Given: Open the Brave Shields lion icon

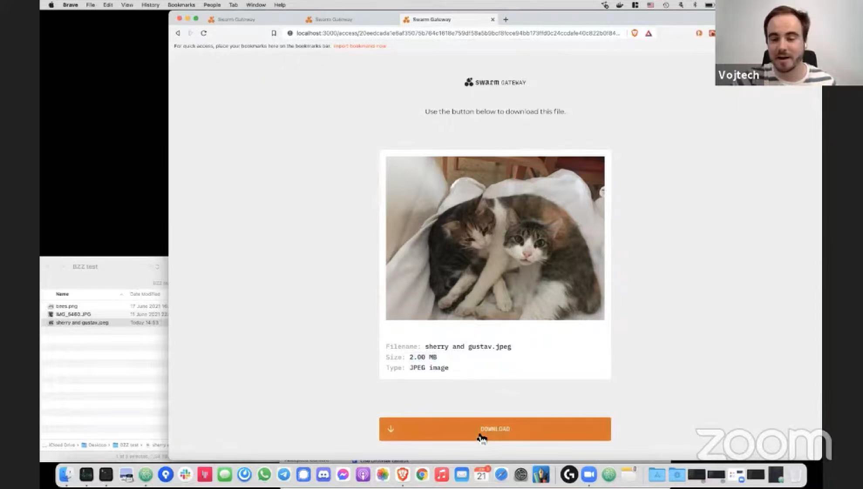Looking at the screenshot, I should pyautogui.click(x=635, y=33).
